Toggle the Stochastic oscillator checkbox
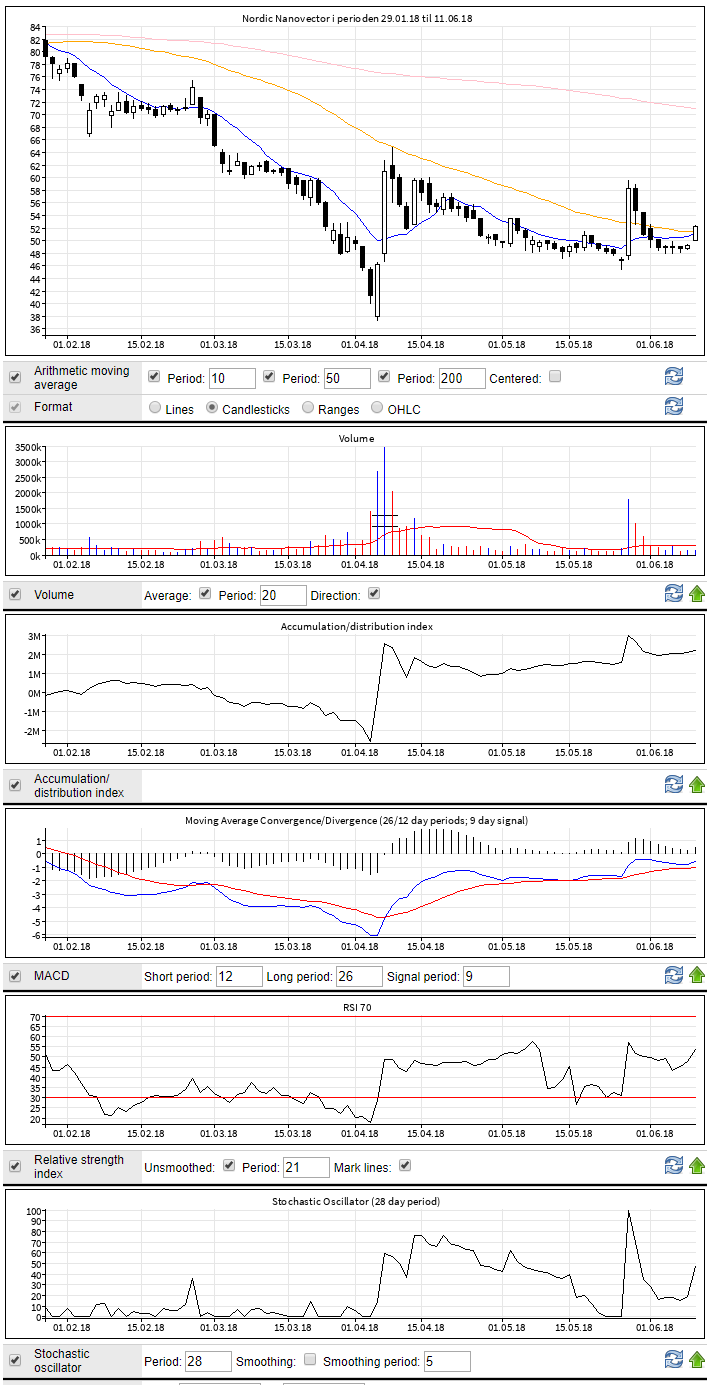Screen dimensions: 711x1385 click(15, 1360)
